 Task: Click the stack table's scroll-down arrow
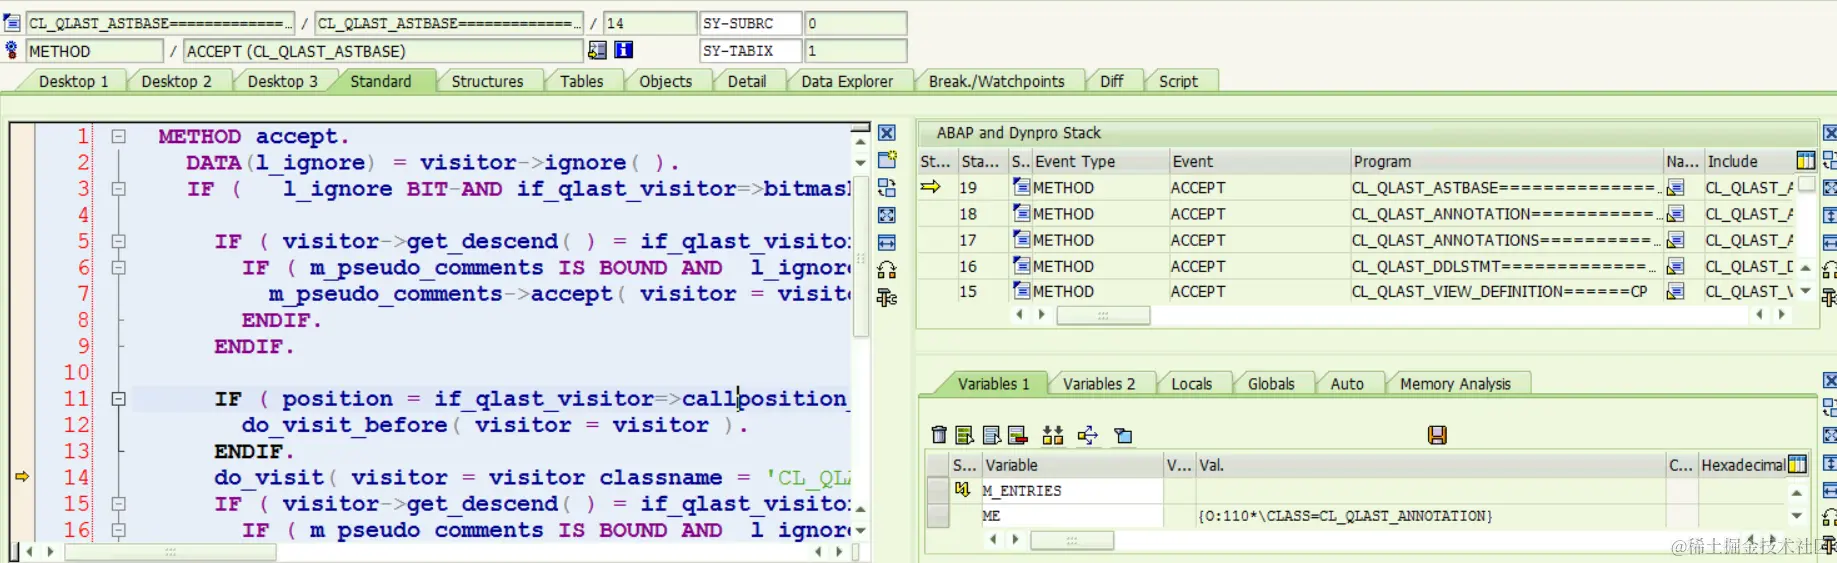pyautogui.click(x=1805, y=291)
